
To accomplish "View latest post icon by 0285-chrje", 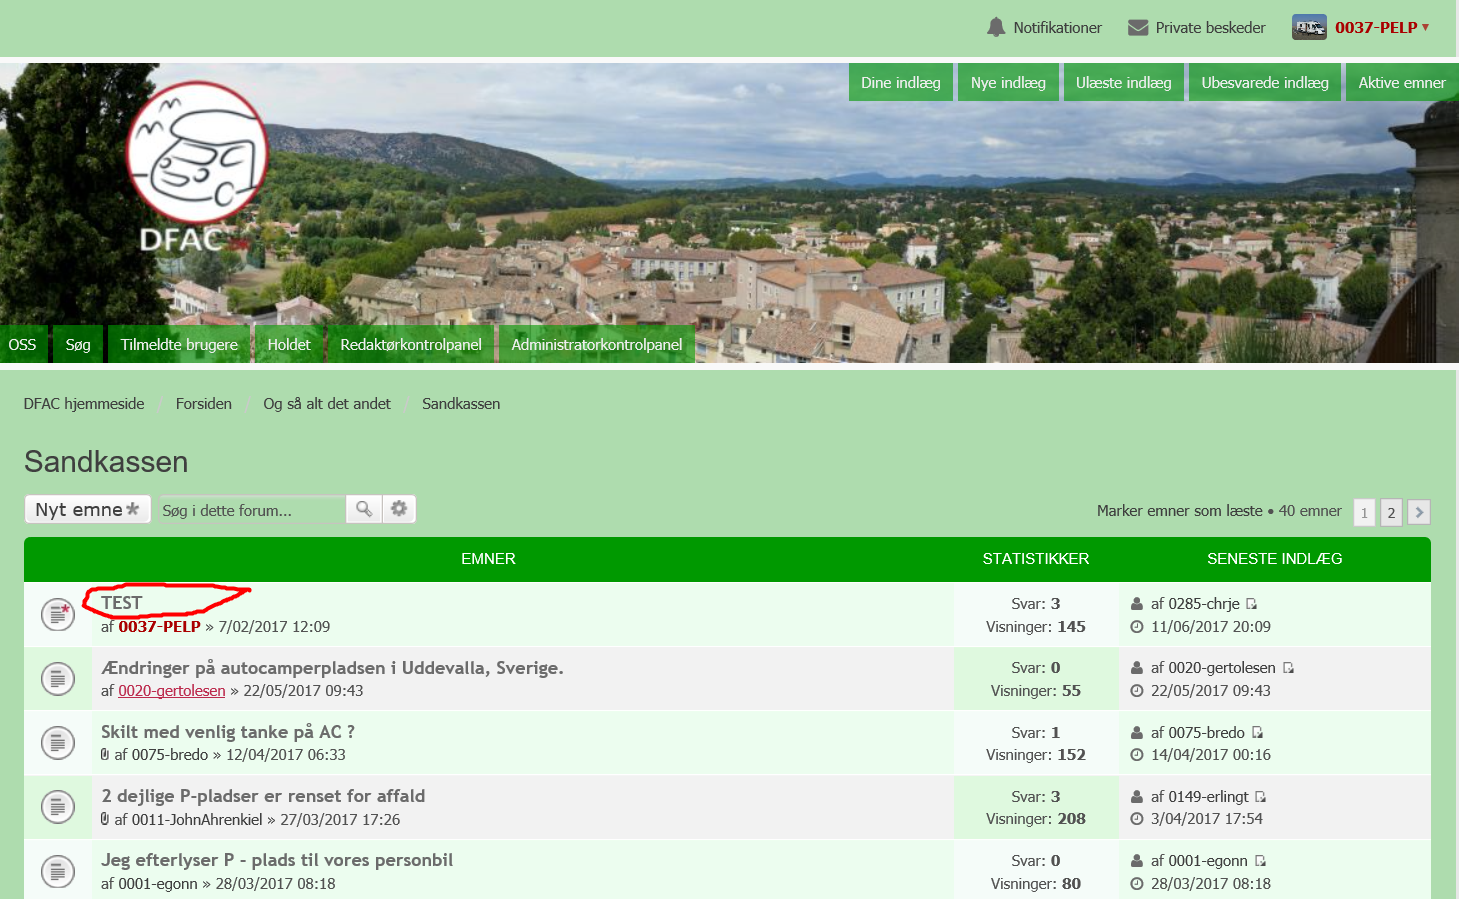I will (1252, 604).
